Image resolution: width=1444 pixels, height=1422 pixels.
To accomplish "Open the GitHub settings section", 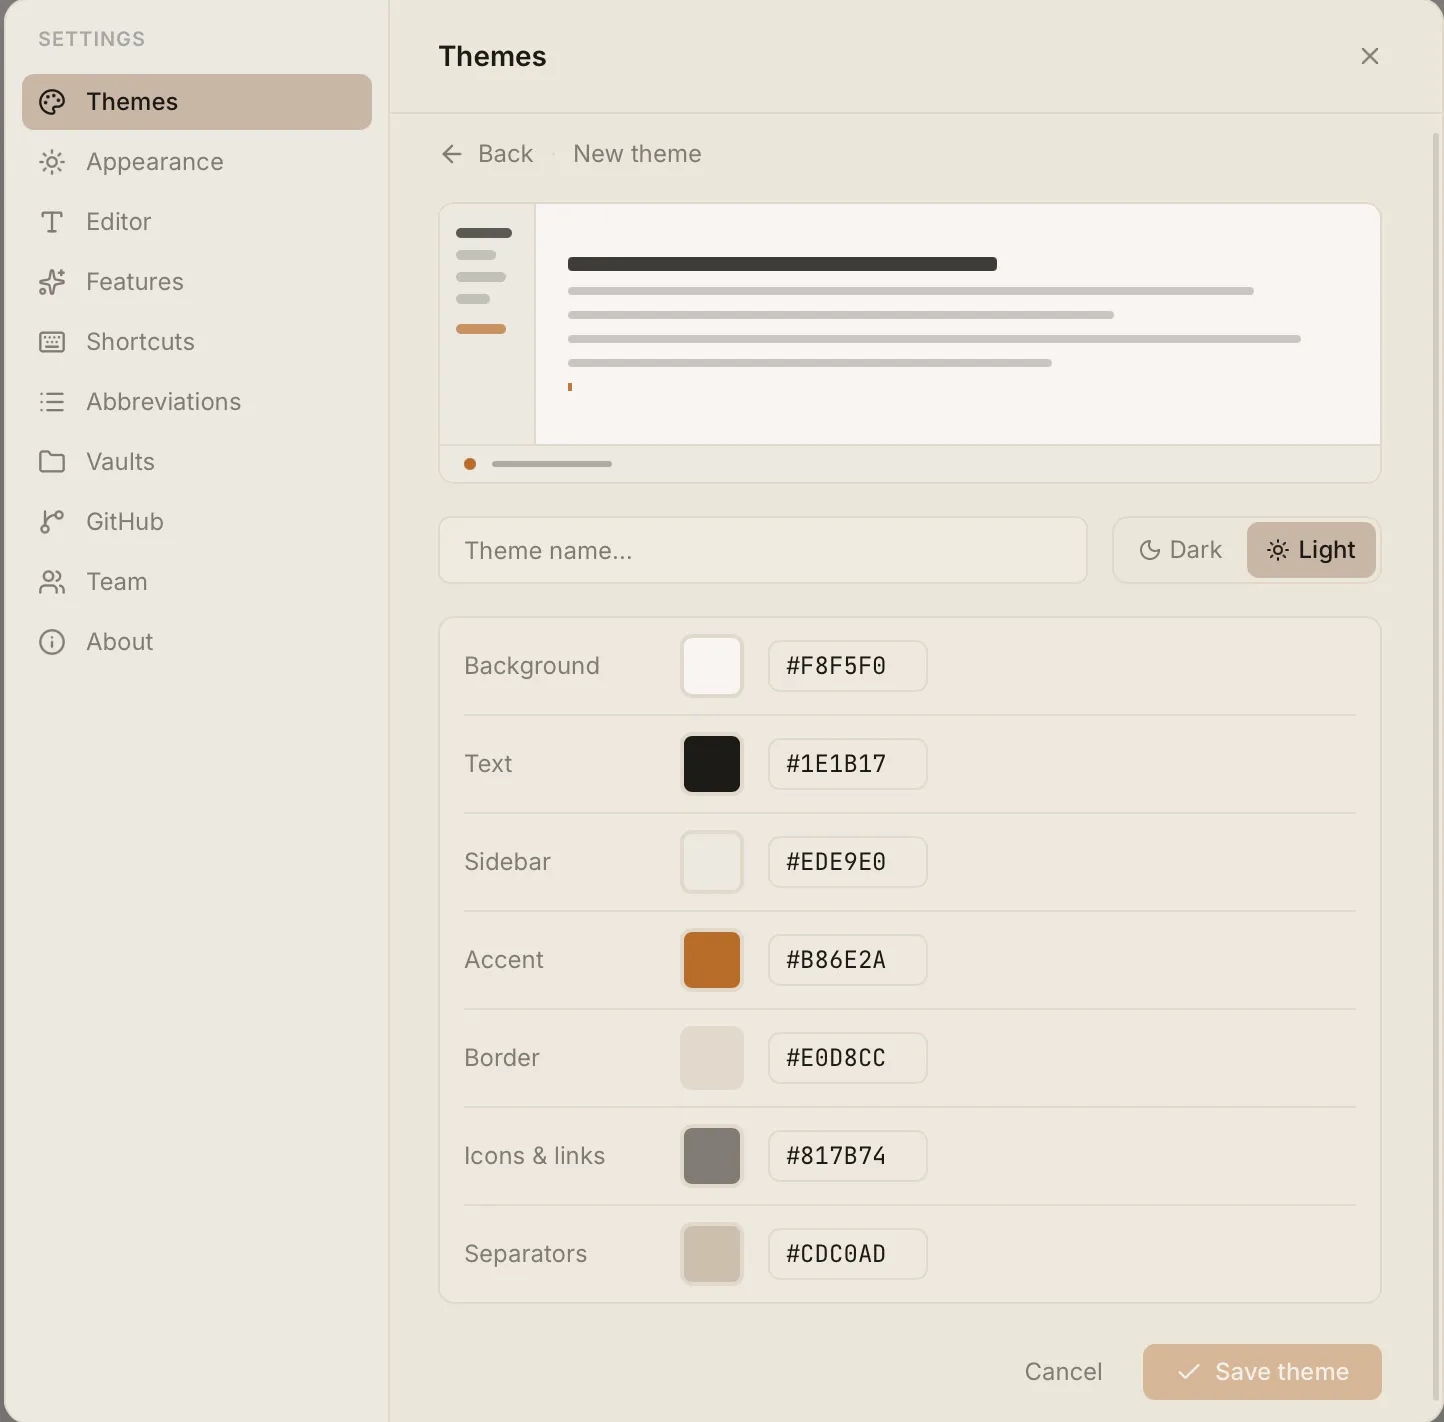I will tap(197, 522).
